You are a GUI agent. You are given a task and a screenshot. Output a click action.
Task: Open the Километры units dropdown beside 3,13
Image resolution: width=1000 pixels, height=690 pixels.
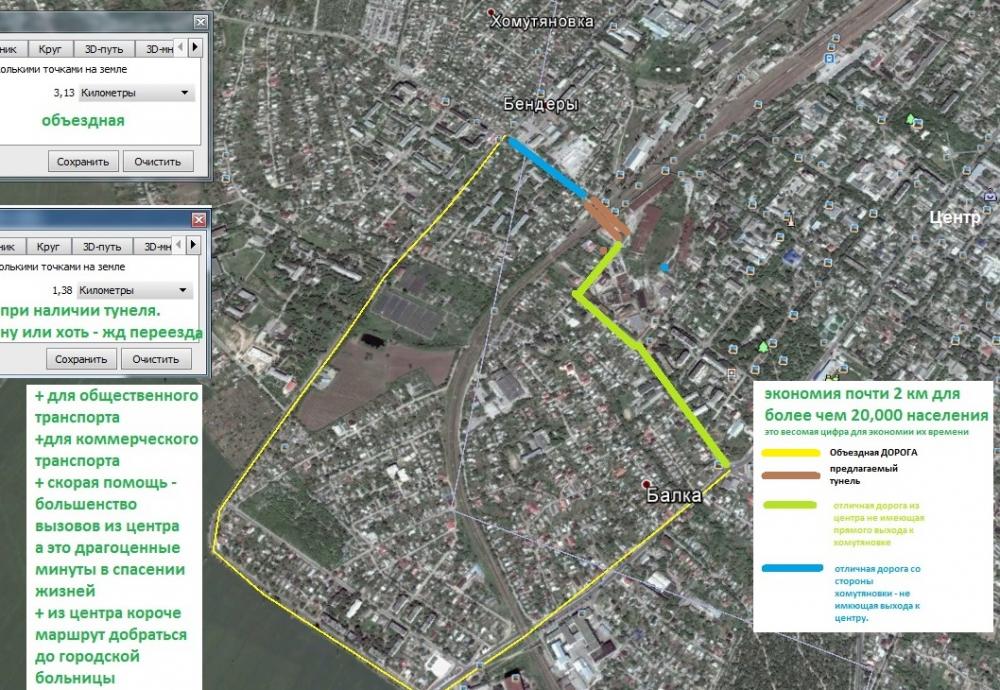pyautogui.click(x=134, y=93)
